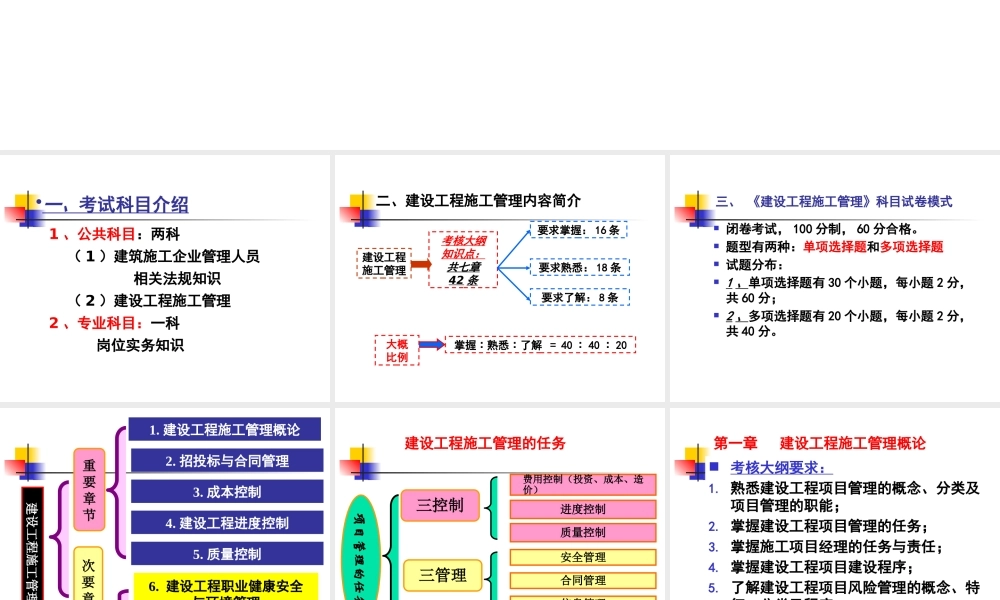Click the blue arrow beside 大概比例

(x=432, y=345)
